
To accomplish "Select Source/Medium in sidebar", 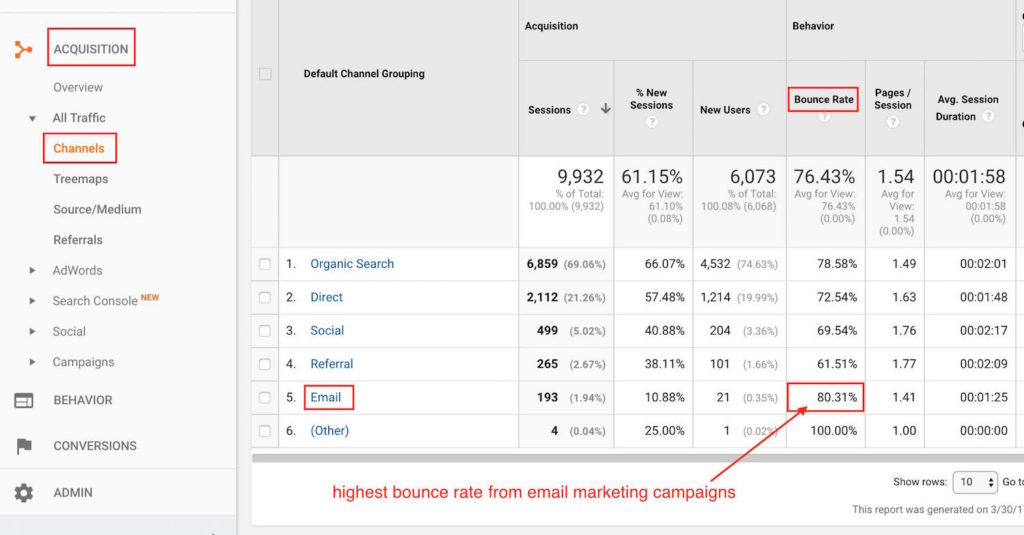I will 97,209.
